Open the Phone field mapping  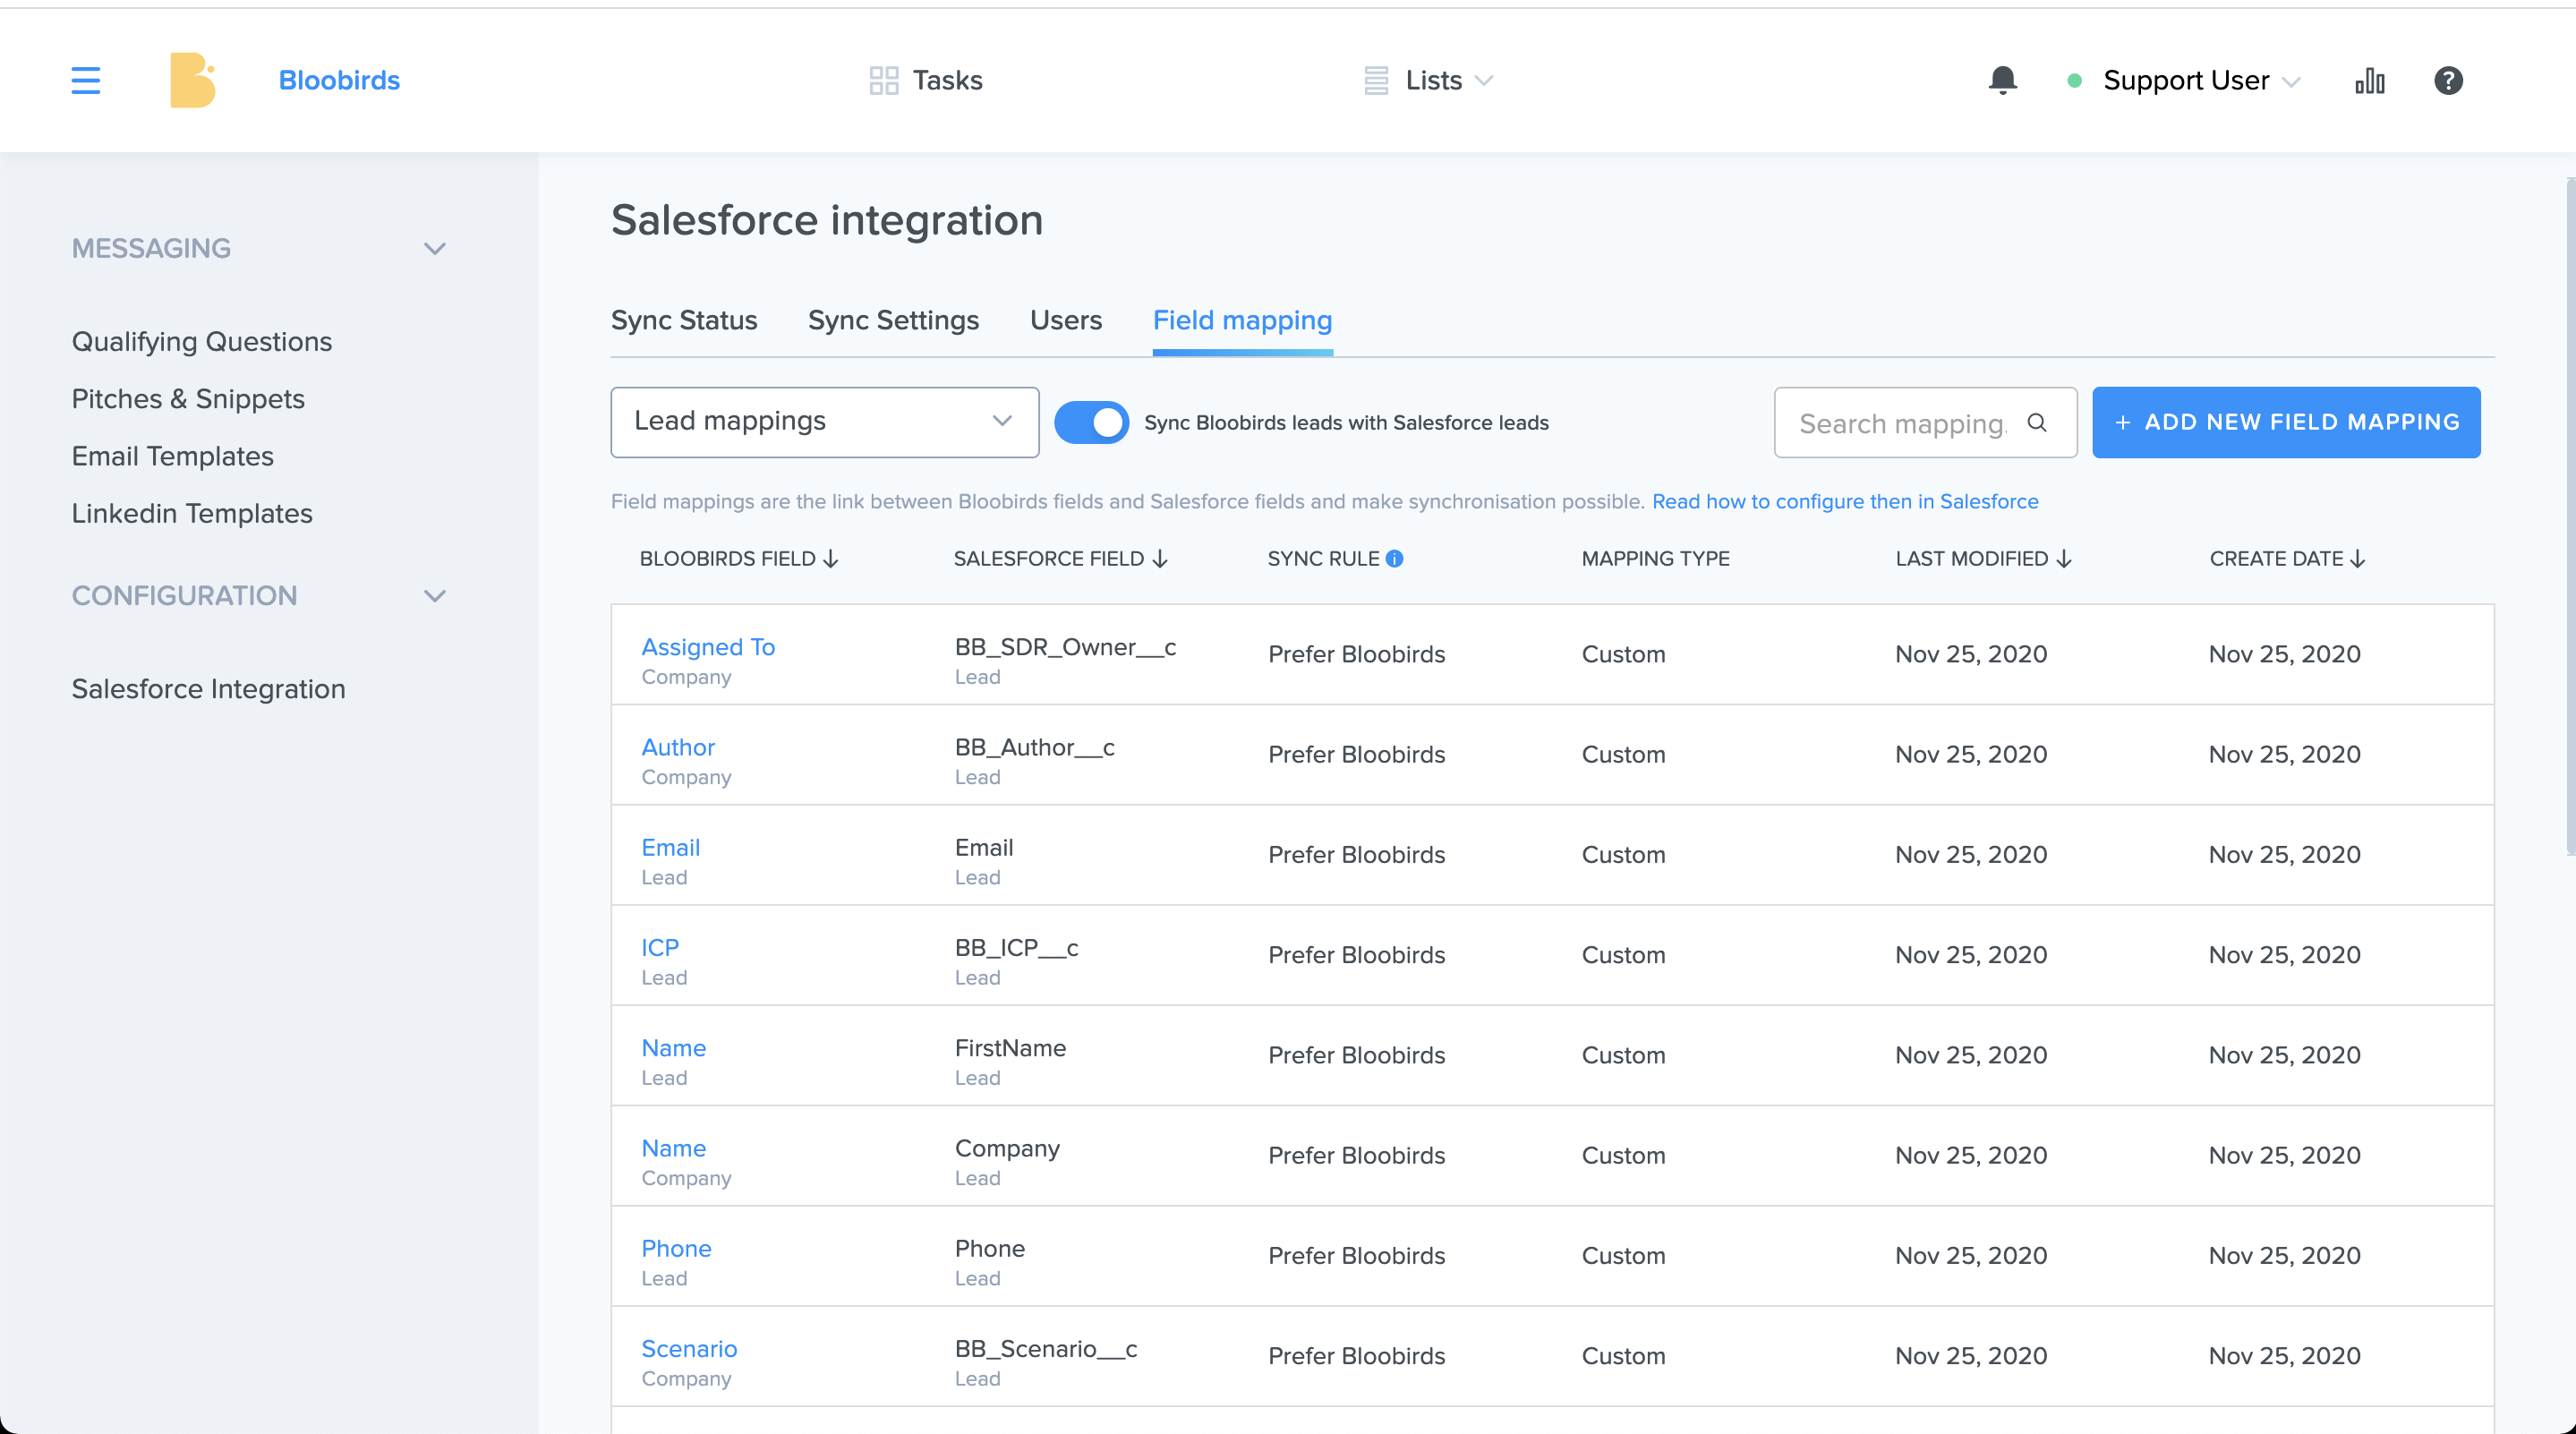point(676,1248)
